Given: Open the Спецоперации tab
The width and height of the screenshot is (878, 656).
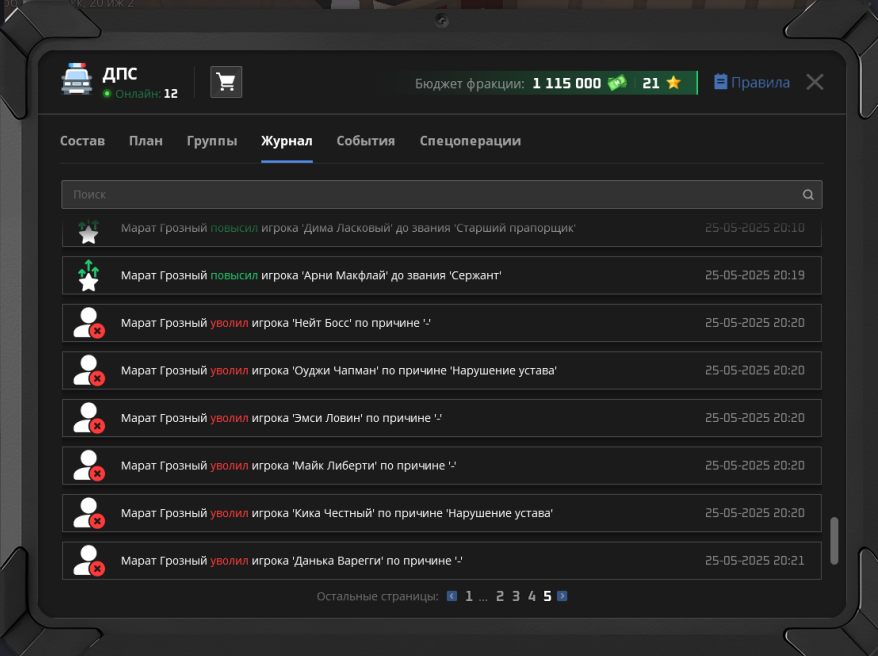Looking at the screenshot, I should 470,141.
